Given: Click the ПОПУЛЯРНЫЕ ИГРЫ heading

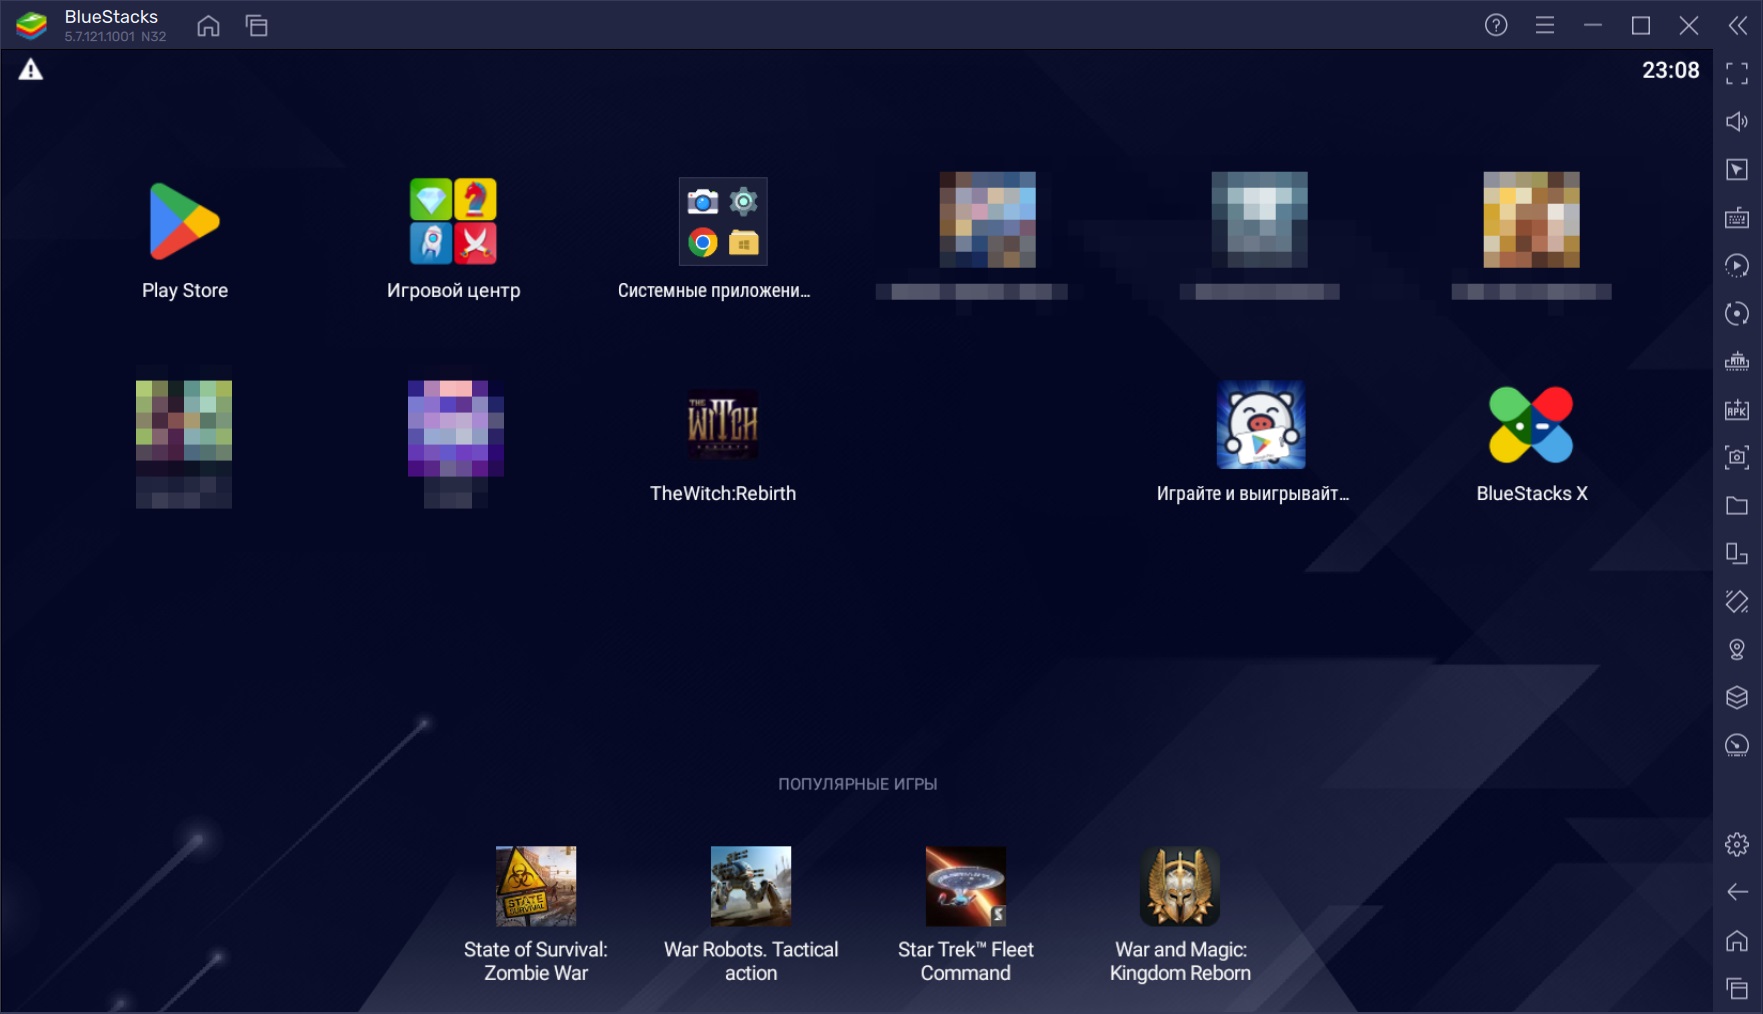Looking at the screenshot, I should pos(858,784).
